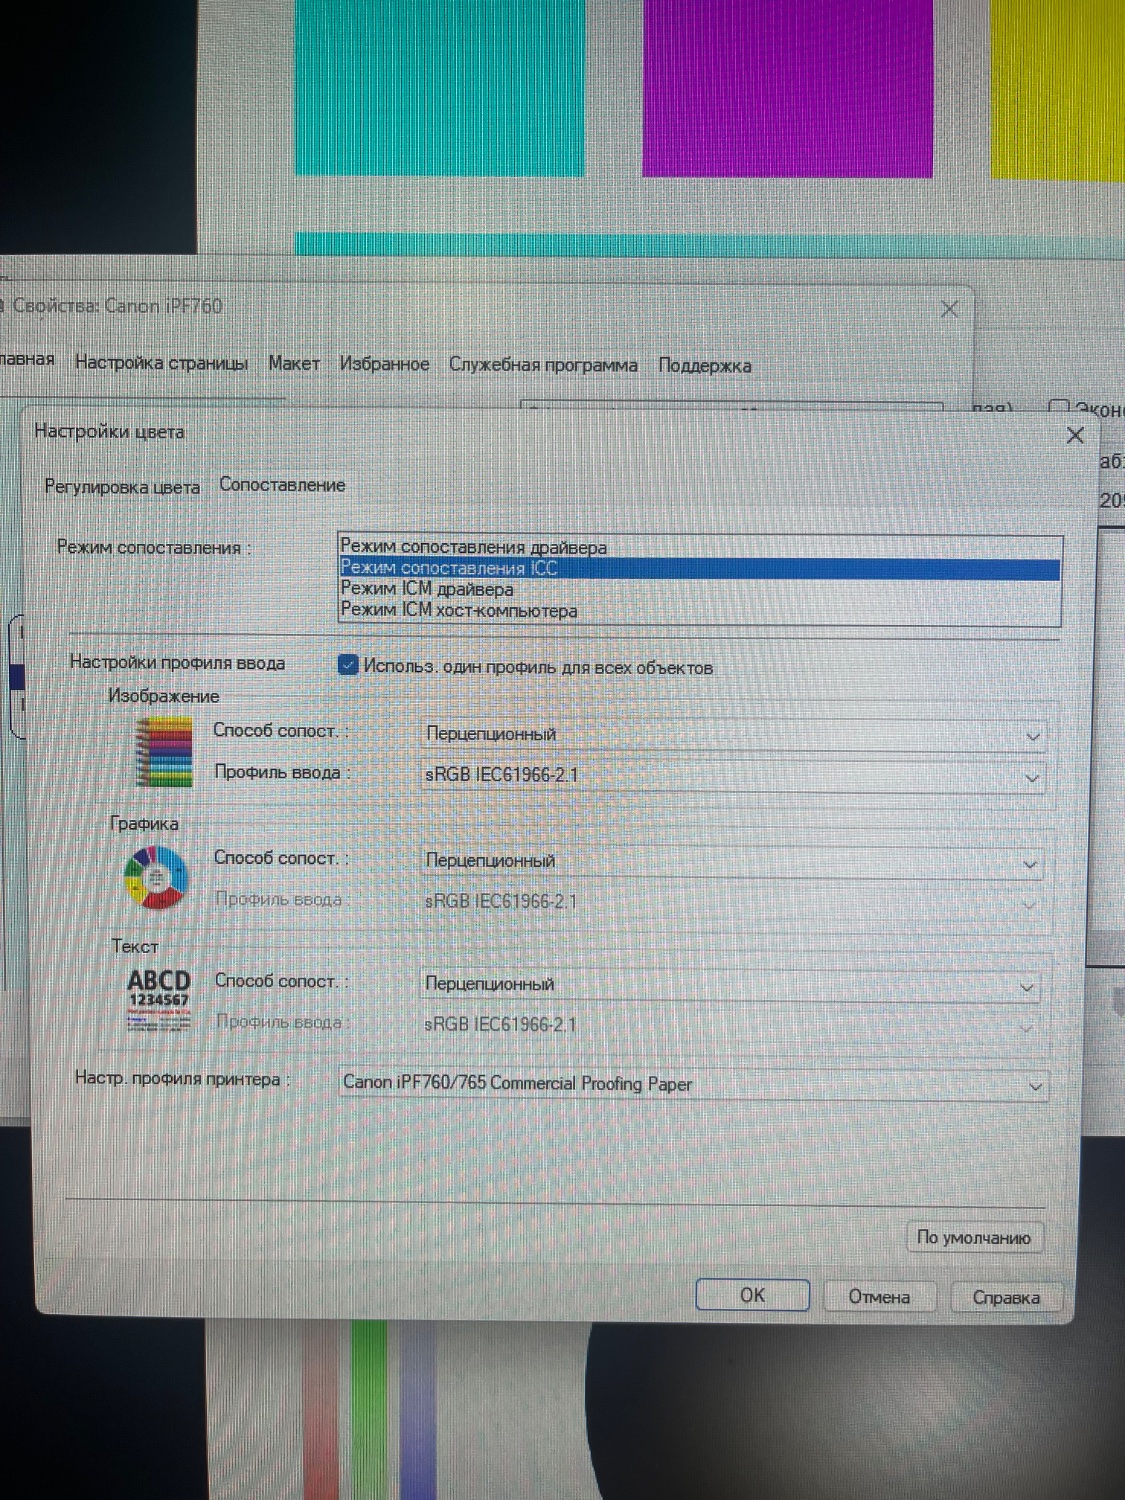
Task: Click the pie chart Графика icon
Action: coord(156,877)
